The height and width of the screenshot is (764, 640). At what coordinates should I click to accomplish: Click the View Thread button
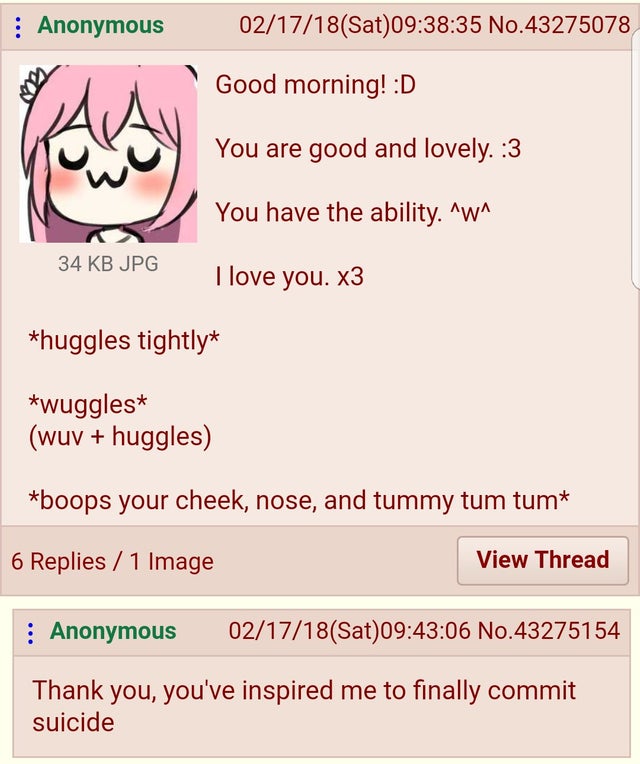[x=543, y=560]
